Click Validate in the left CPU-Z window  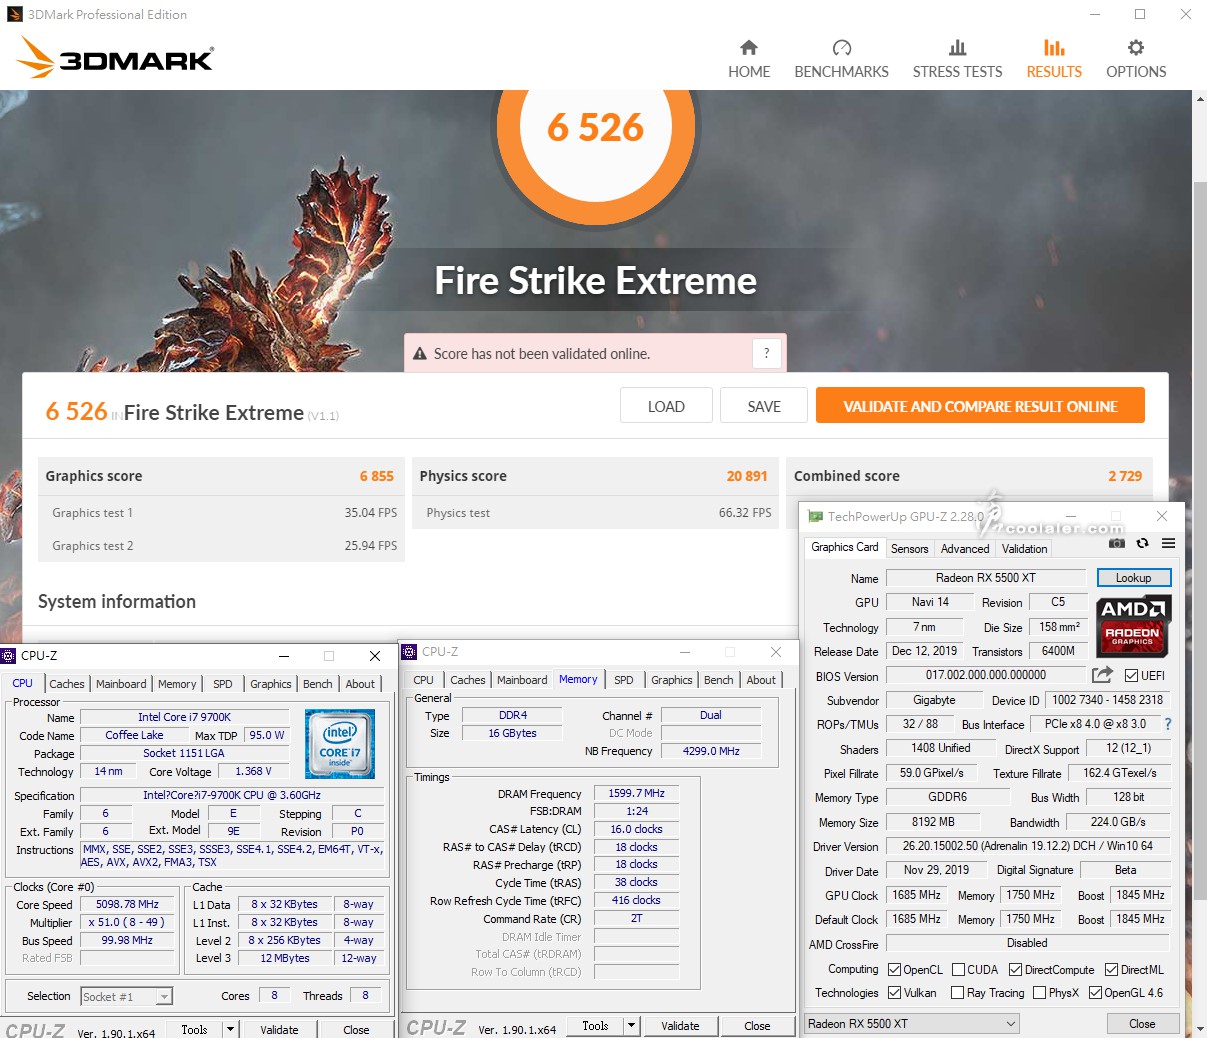[279, 1029]
